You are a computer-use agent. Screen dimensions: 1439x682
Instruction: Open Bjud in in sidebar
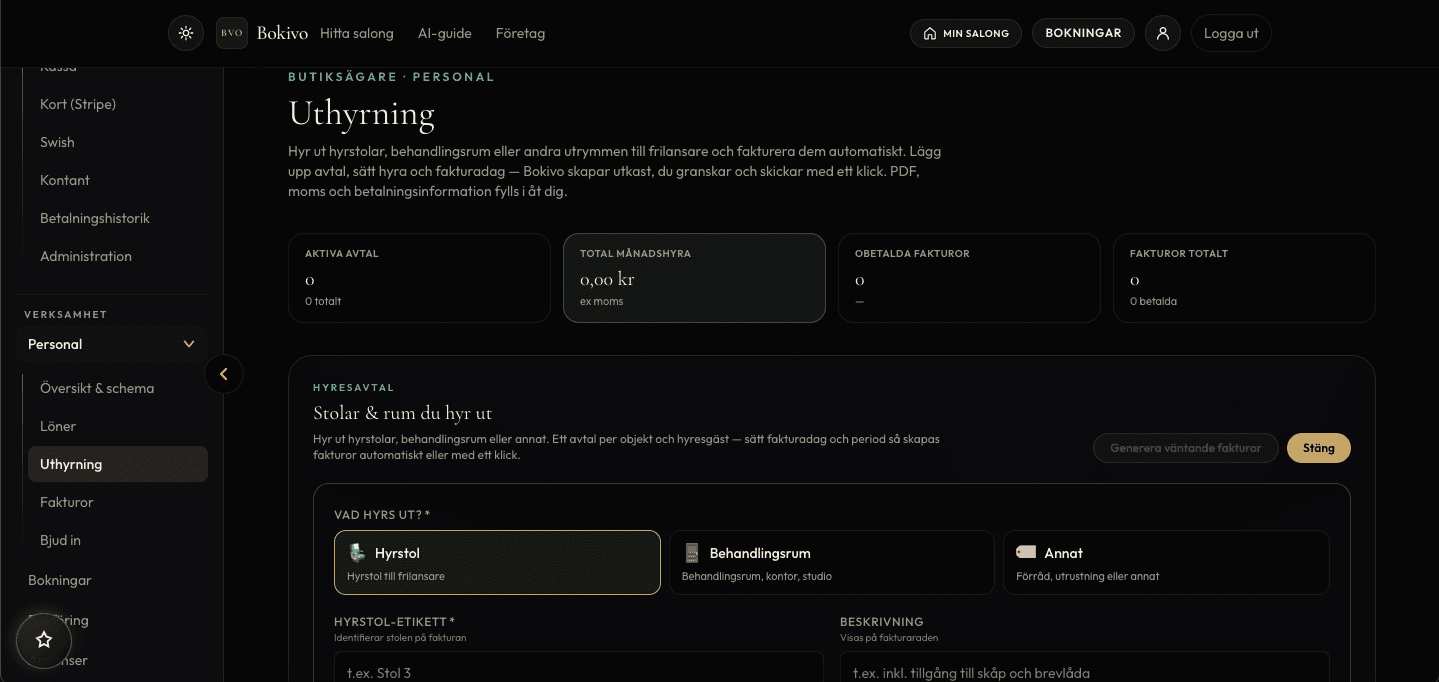point(118,540)
